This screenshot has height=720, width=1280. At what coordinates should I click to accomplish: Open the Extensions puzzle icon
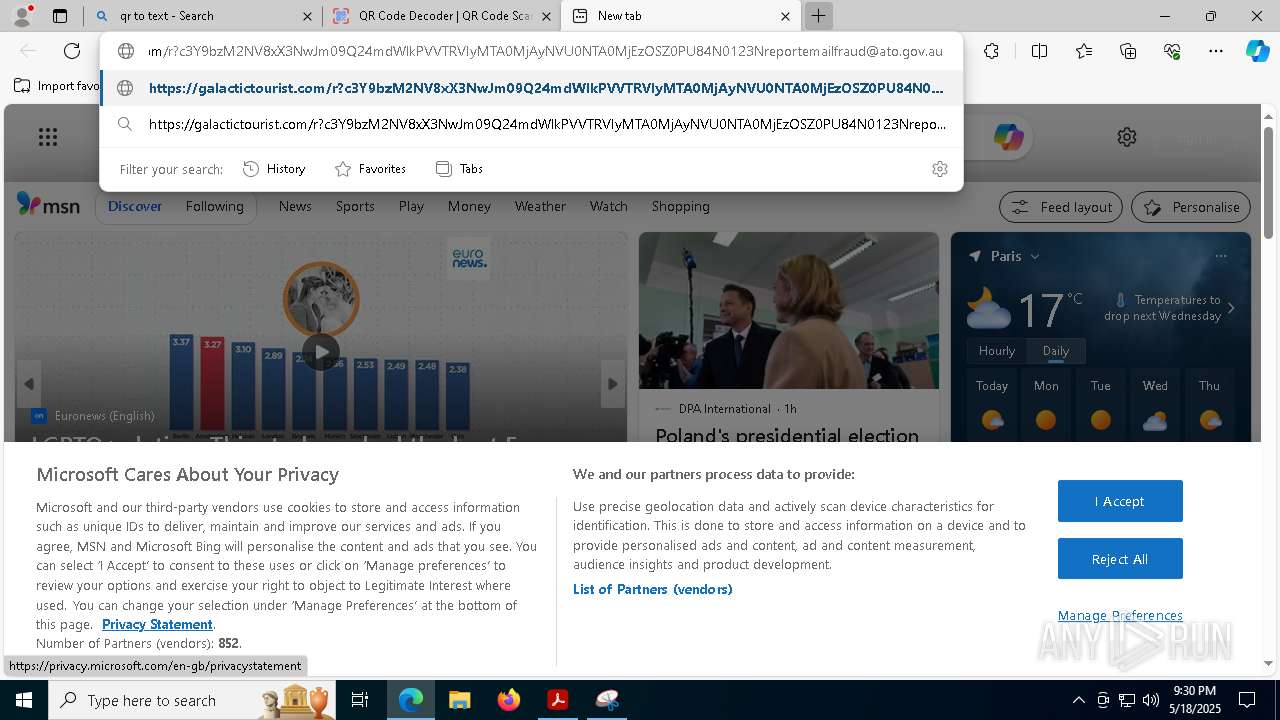(x=991, y=51)
